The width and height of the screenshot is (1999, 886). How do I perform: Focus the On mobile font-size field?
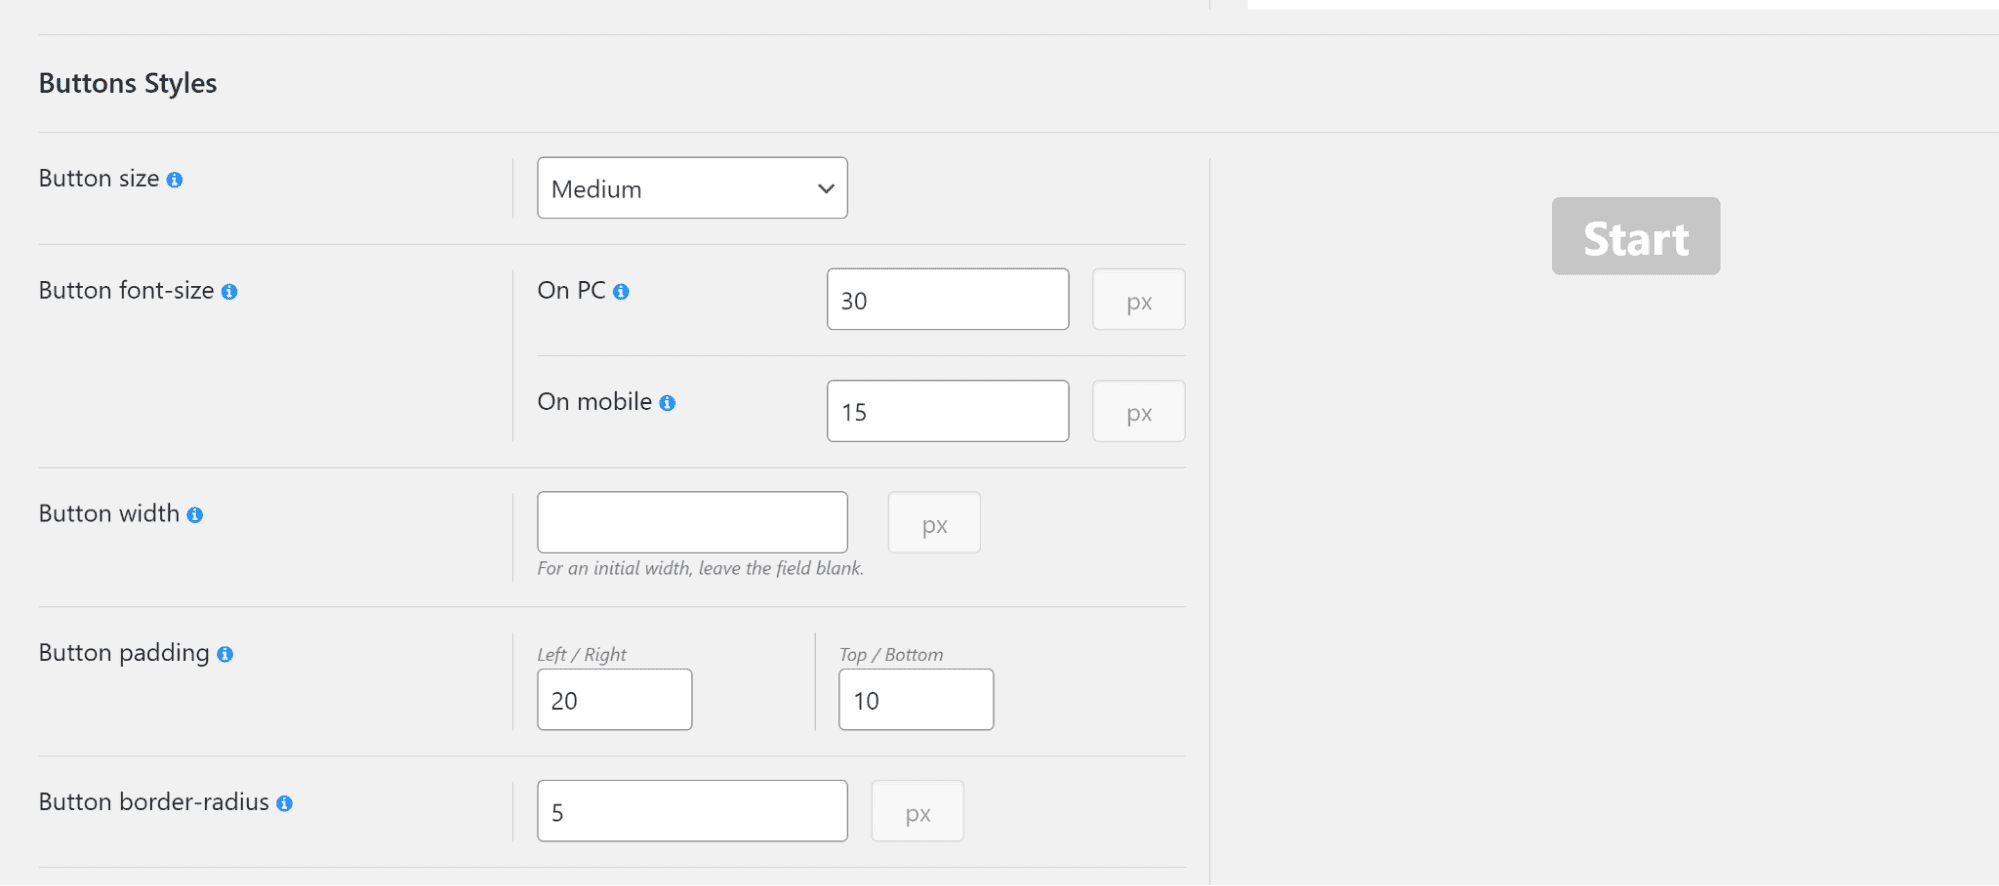coord(947,411)
